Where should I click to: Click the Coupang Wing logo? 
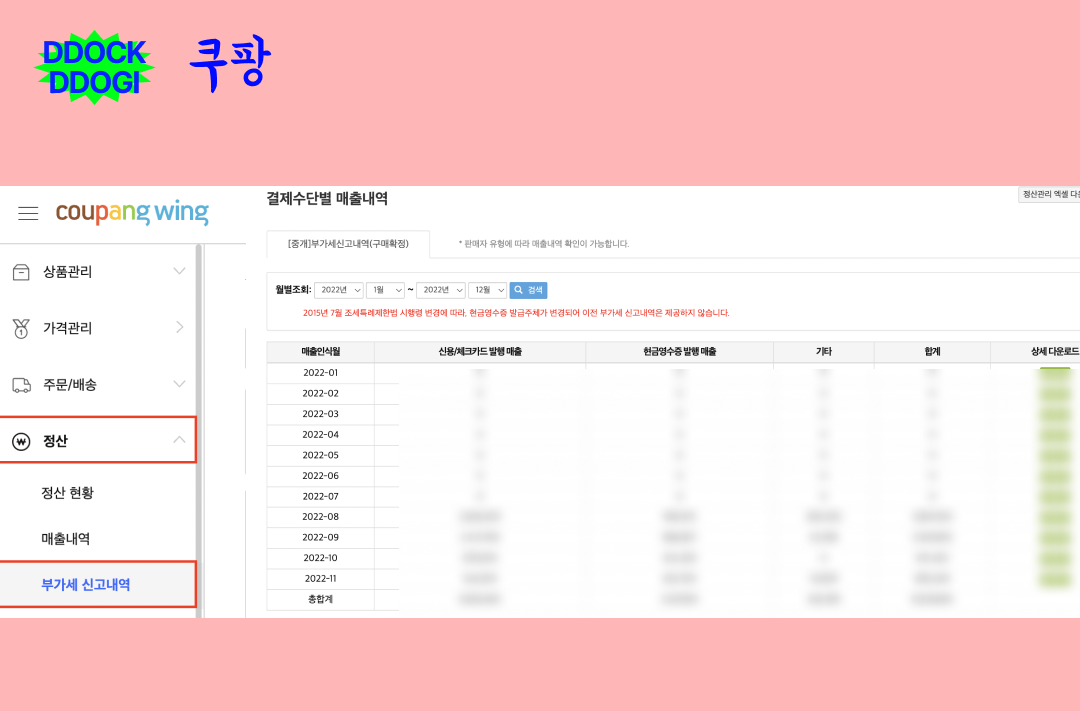(x=133, y=212)
